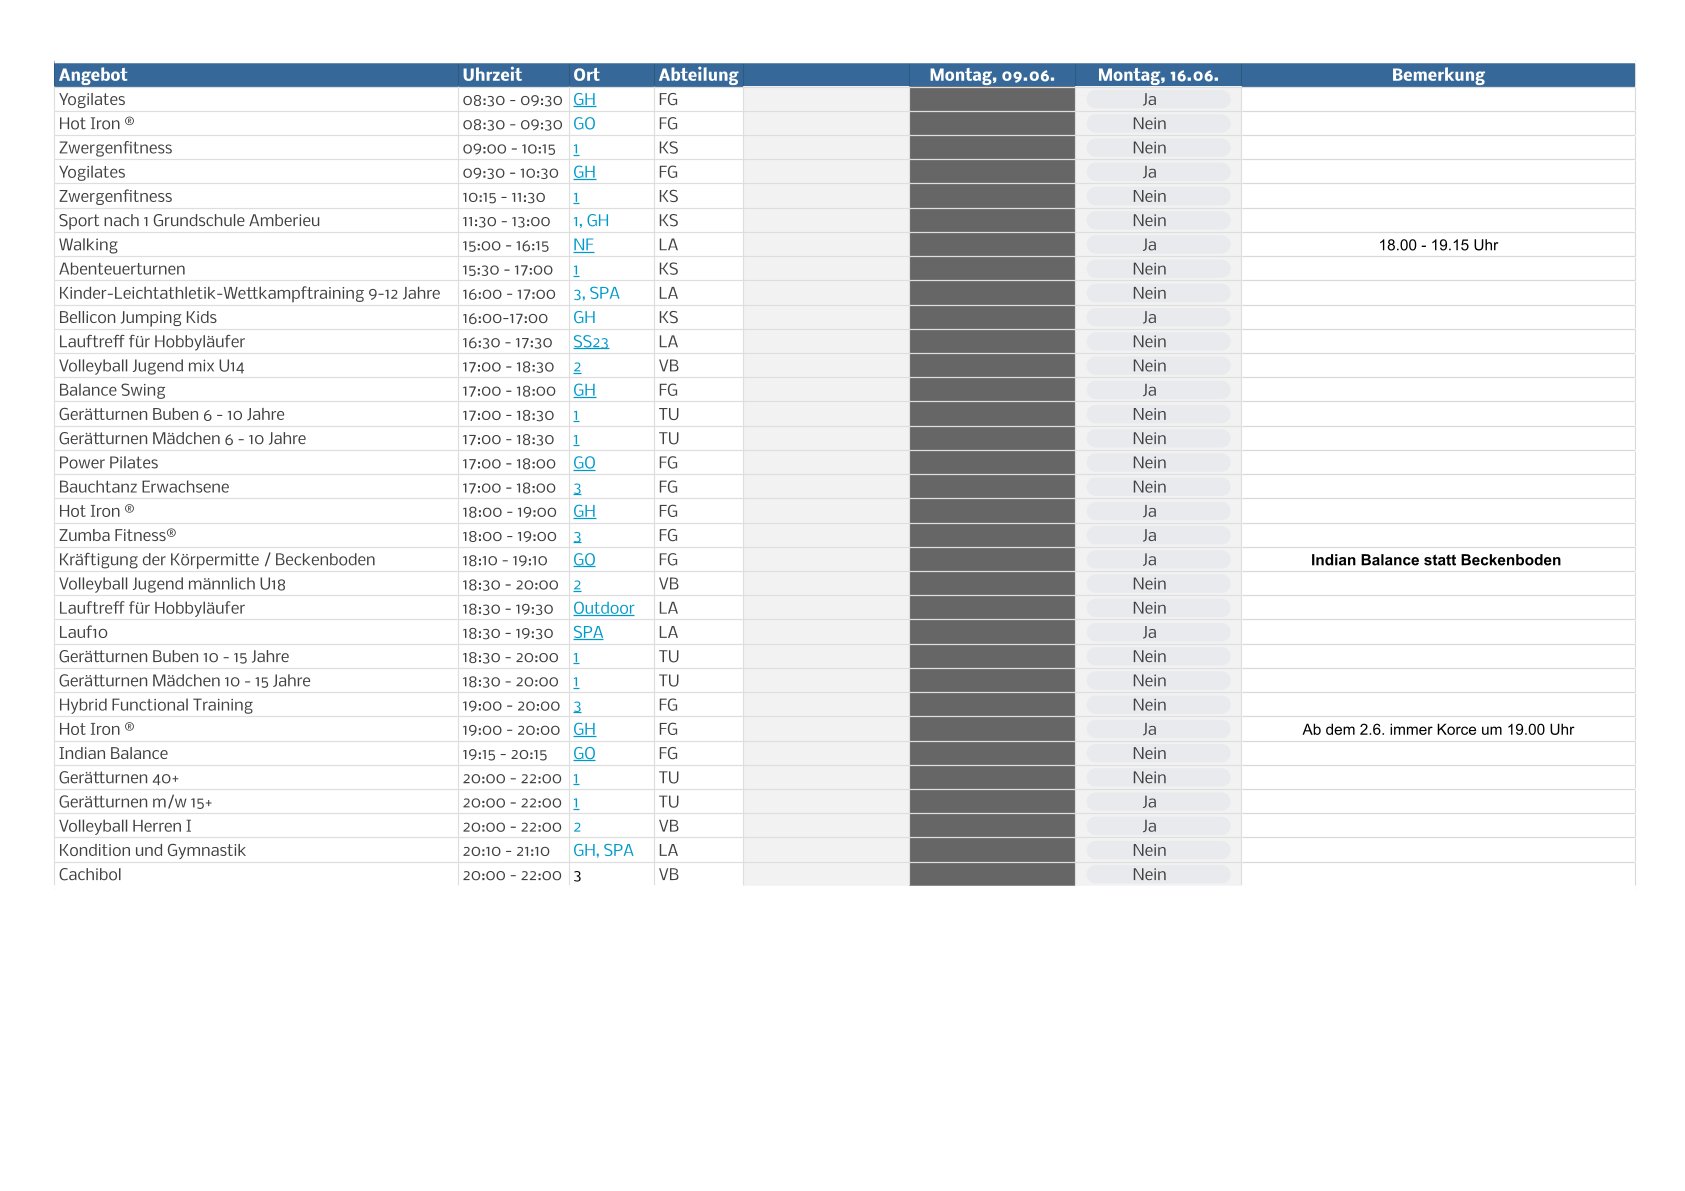Select the Nein cell for Power Pilates

click(x=1158, y=463)
